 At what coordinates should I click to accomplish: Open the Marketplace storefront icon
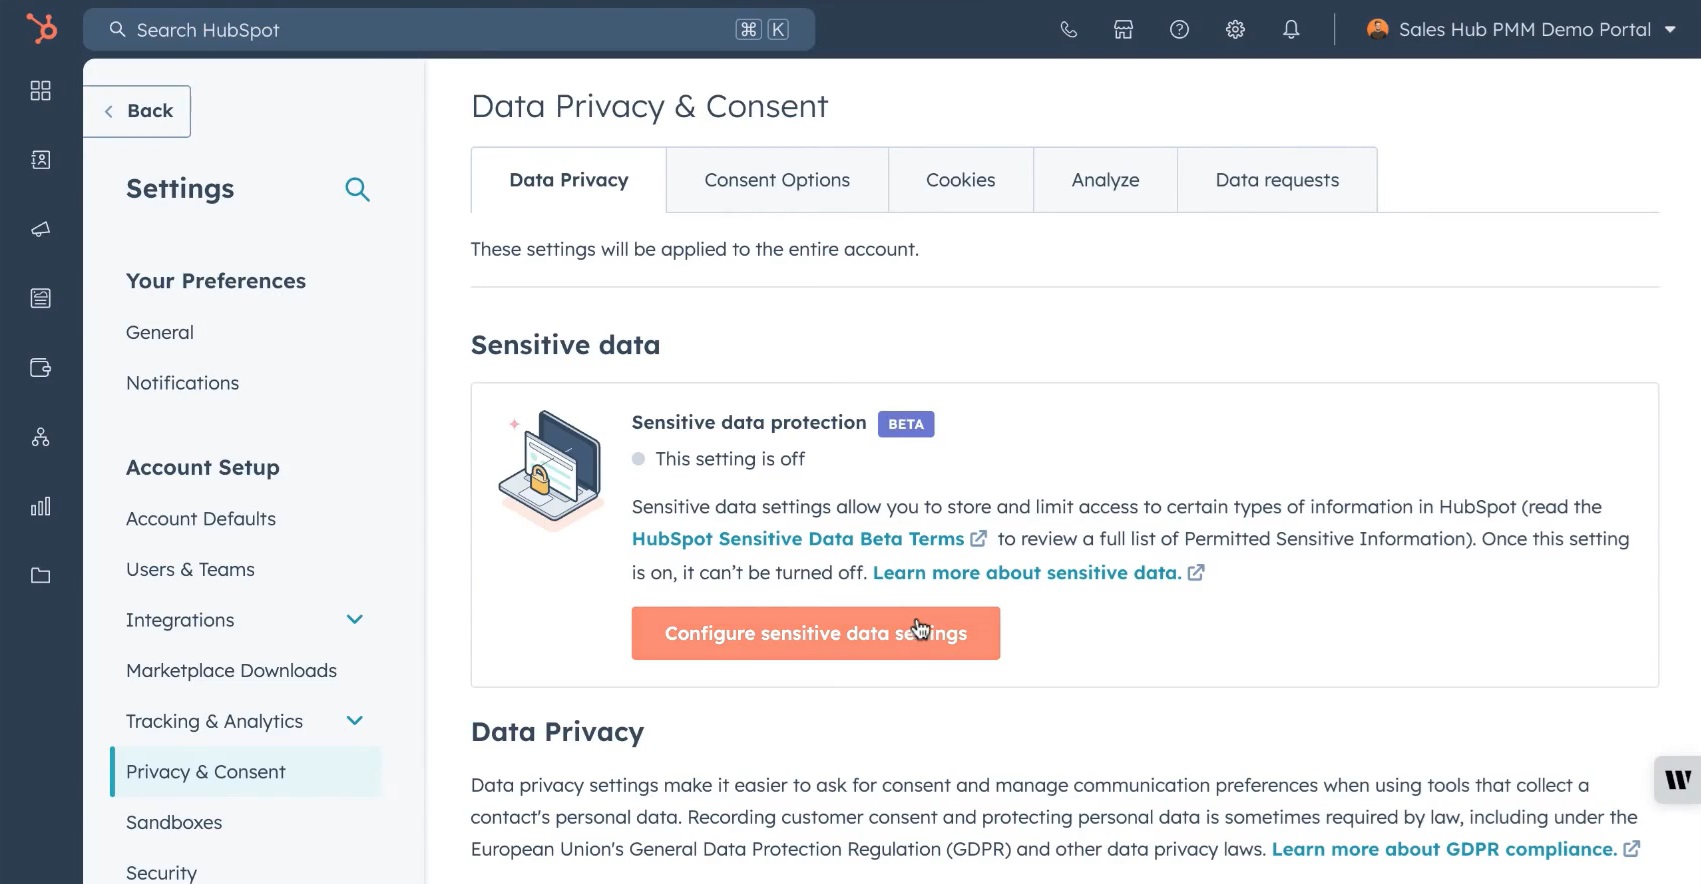1123,30
